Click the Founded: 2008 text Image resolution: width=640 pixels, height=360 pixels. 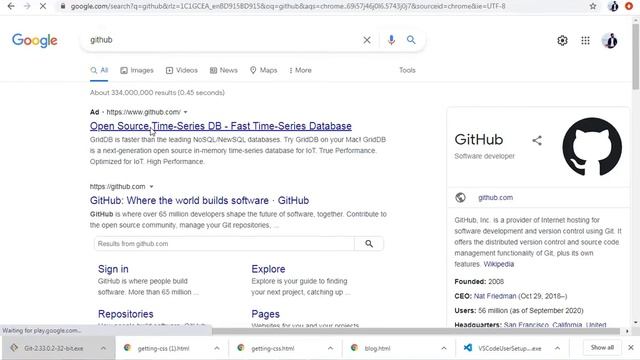tap(479, 282)
